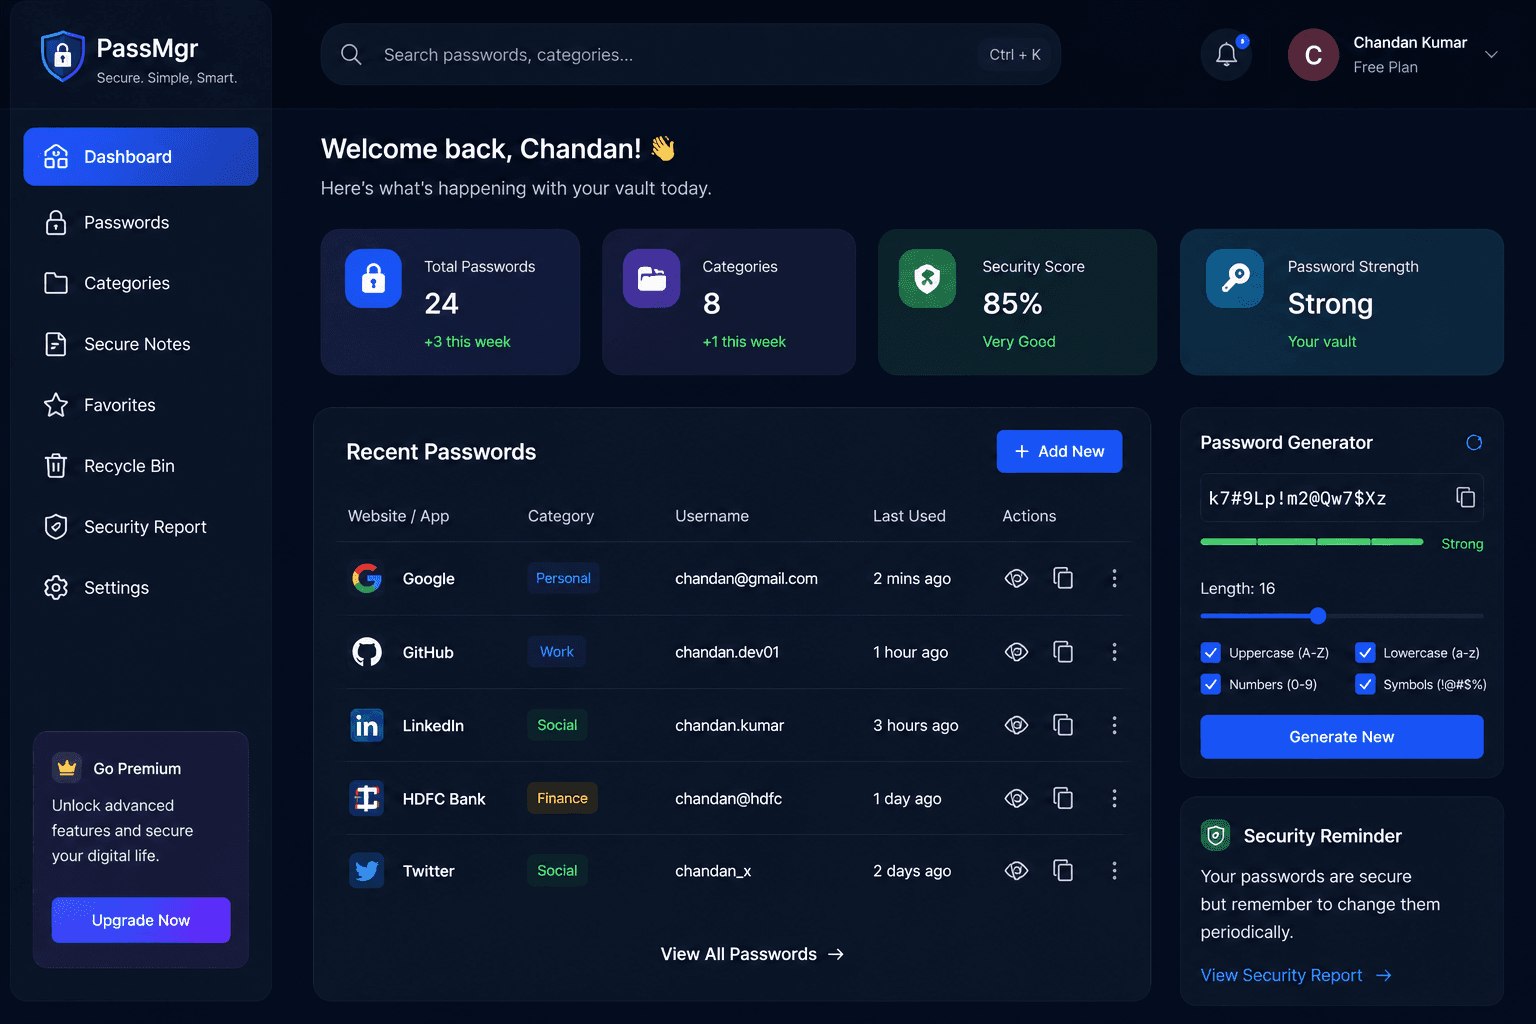Click the generated password text field

(x=1341, y=498)
